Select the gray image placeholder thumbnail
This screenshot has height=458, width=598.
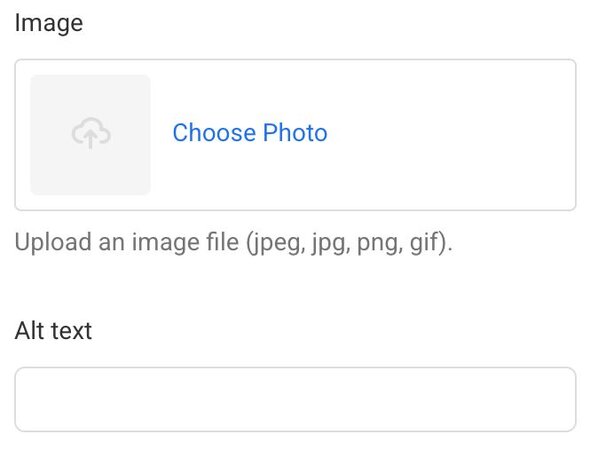[90, 135]
